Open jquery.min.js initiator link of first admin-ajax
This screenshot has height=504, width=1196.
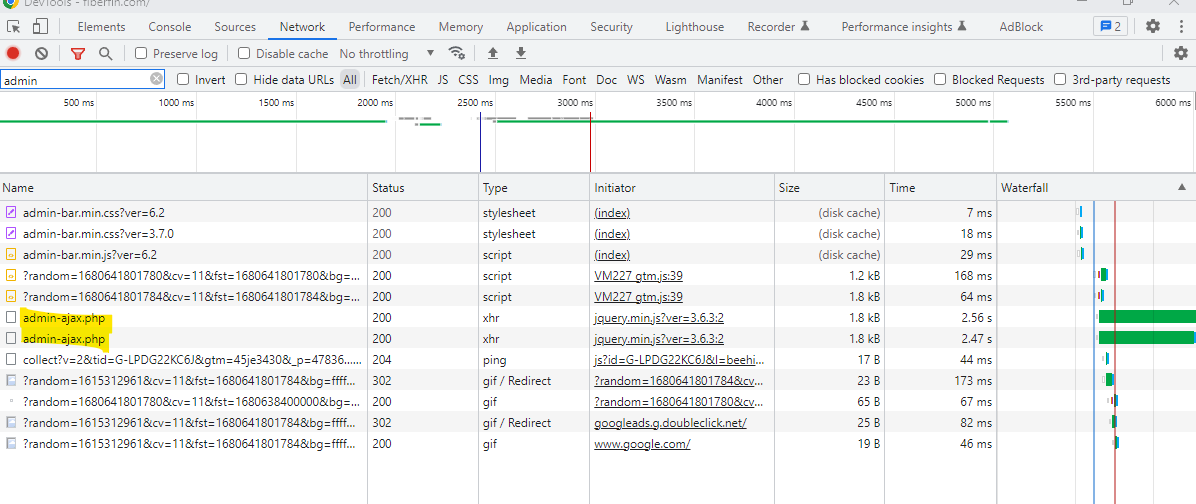coord(659,318)
